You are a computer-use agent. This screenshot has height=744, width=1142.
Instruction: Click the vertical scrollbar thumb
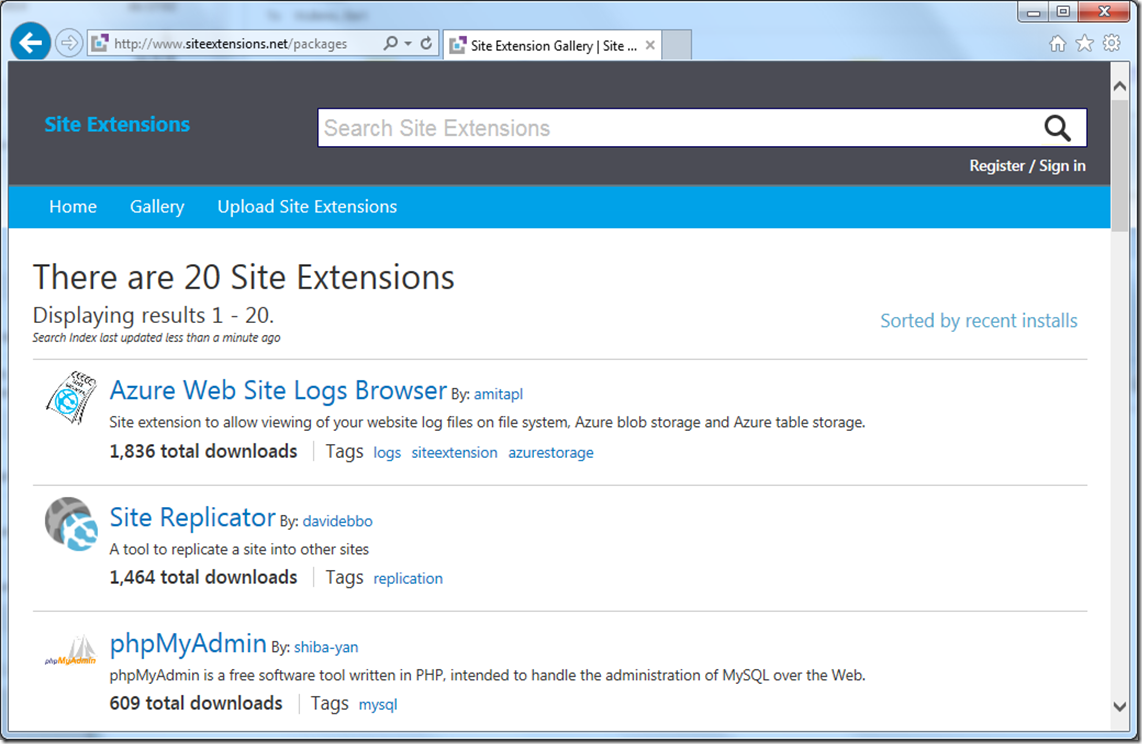(1119, 164)
